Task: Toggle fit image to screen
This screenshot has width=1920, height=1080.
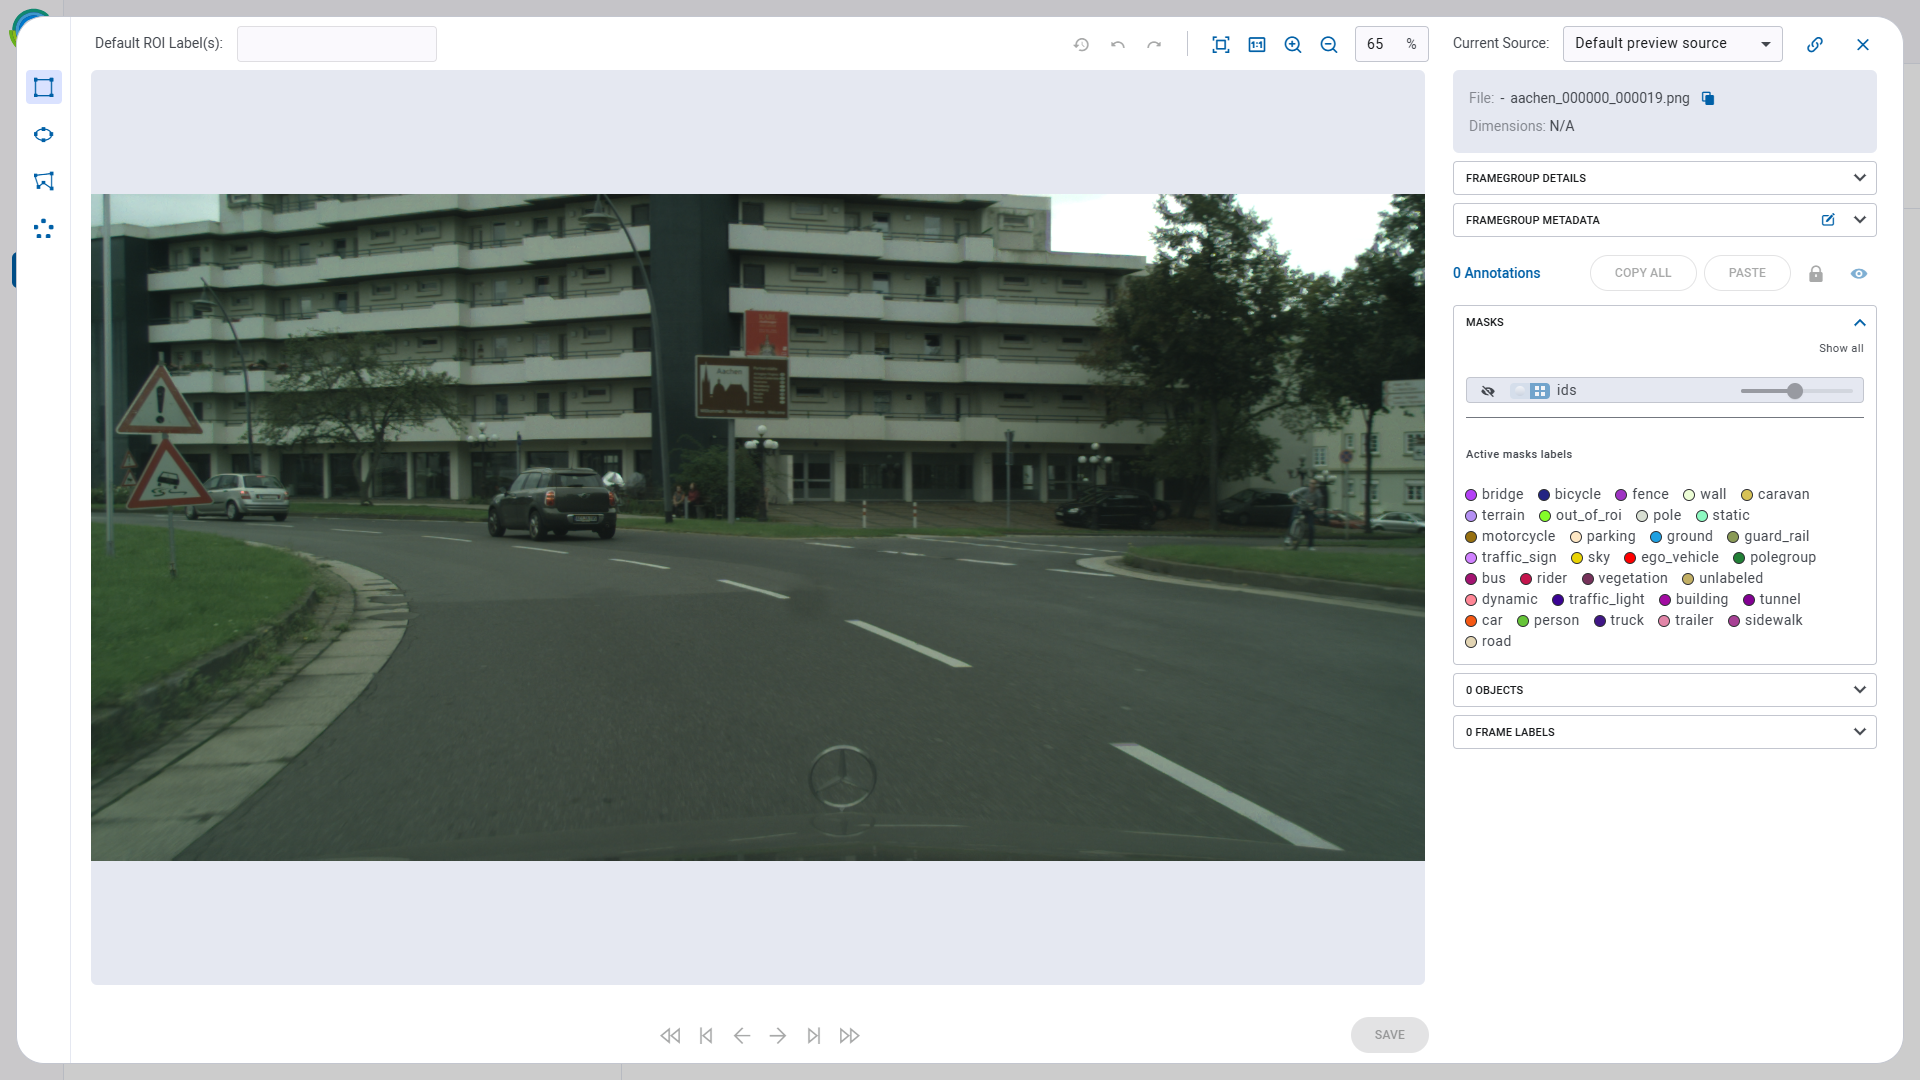Action: point(1220,45)
